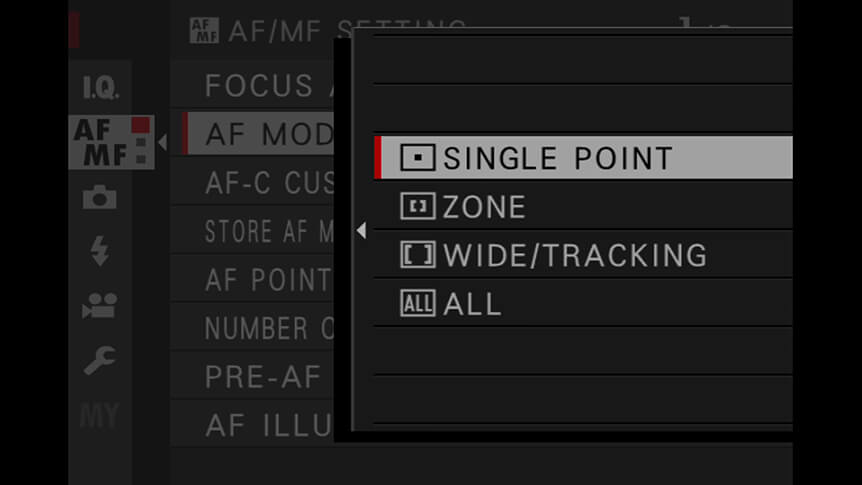Open the wrench setup menu icon

100,360
